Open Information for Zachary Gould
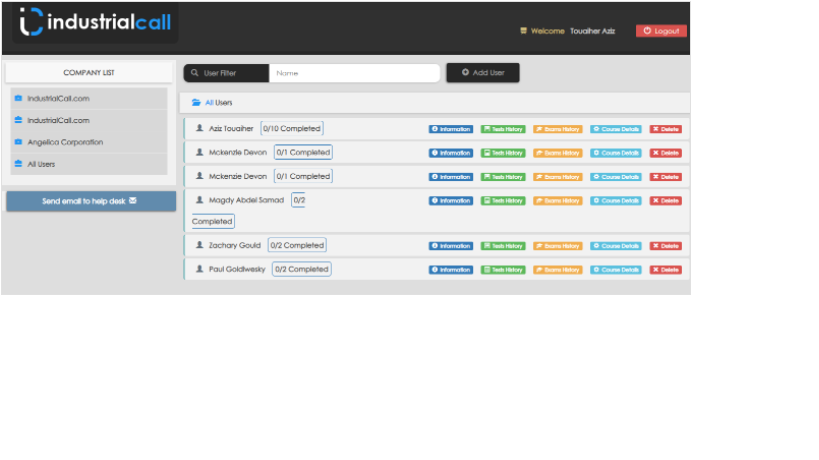 coord(451,246)
